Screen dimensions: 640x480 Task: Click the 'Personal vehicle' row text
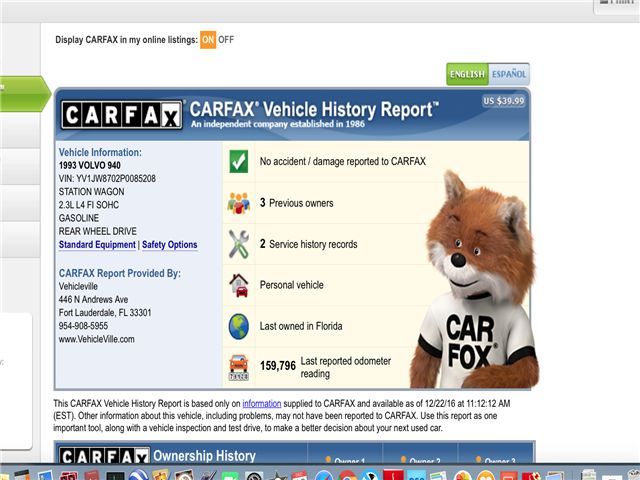pos(292,285)
